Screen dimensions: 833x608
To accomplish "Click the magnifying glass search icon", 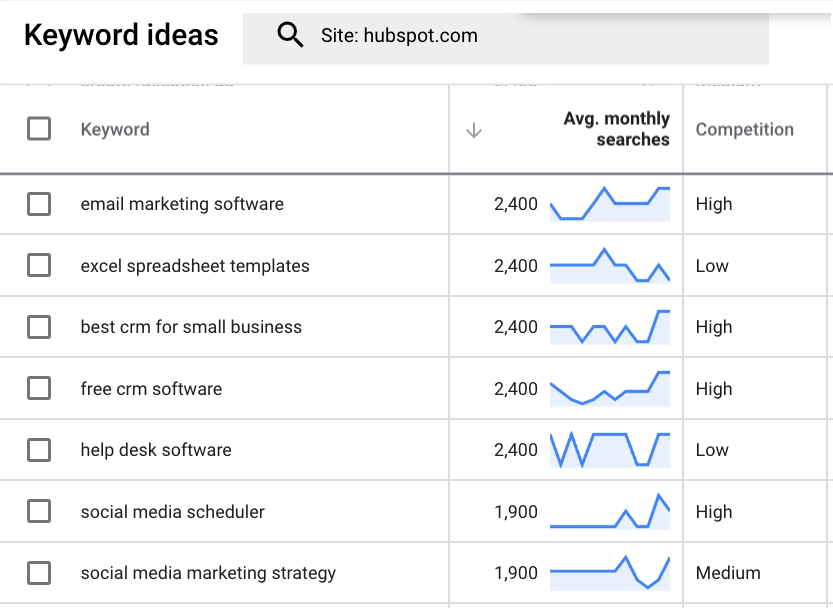I will tap(290, 34).
